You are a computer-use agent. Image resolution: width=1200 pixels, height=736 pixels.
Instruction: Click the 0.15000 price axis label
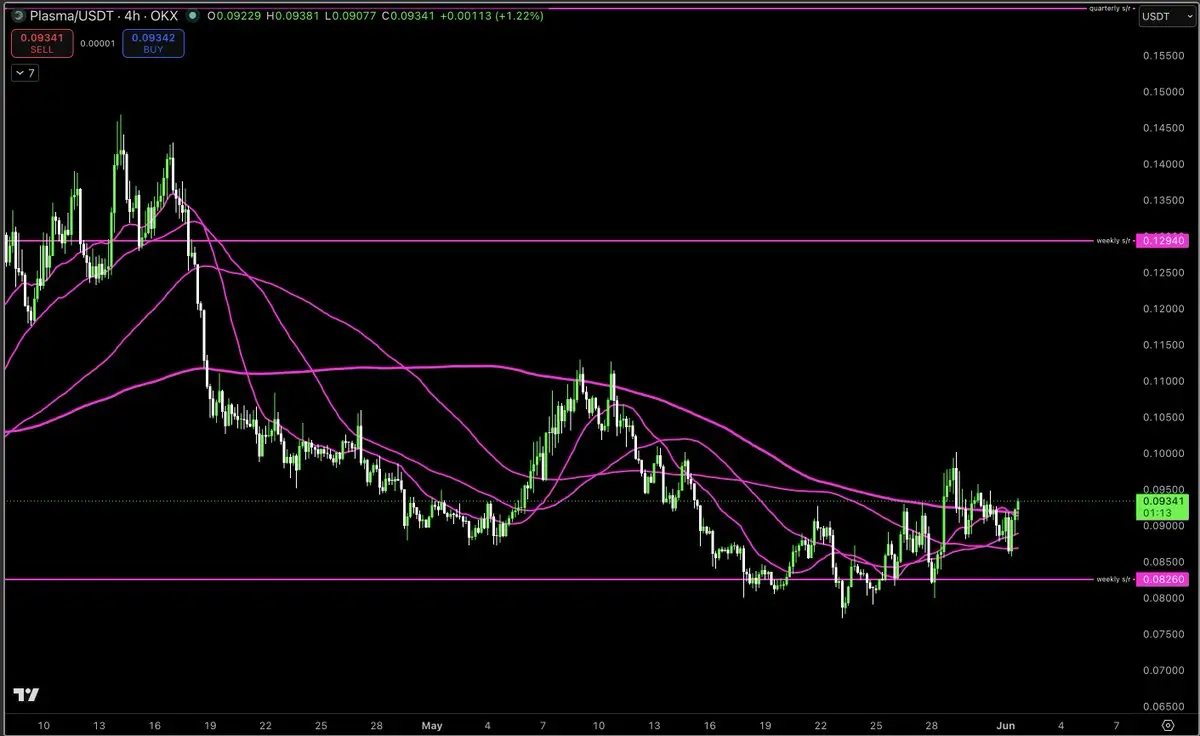pyautogui.click(x=1162, y=92)
